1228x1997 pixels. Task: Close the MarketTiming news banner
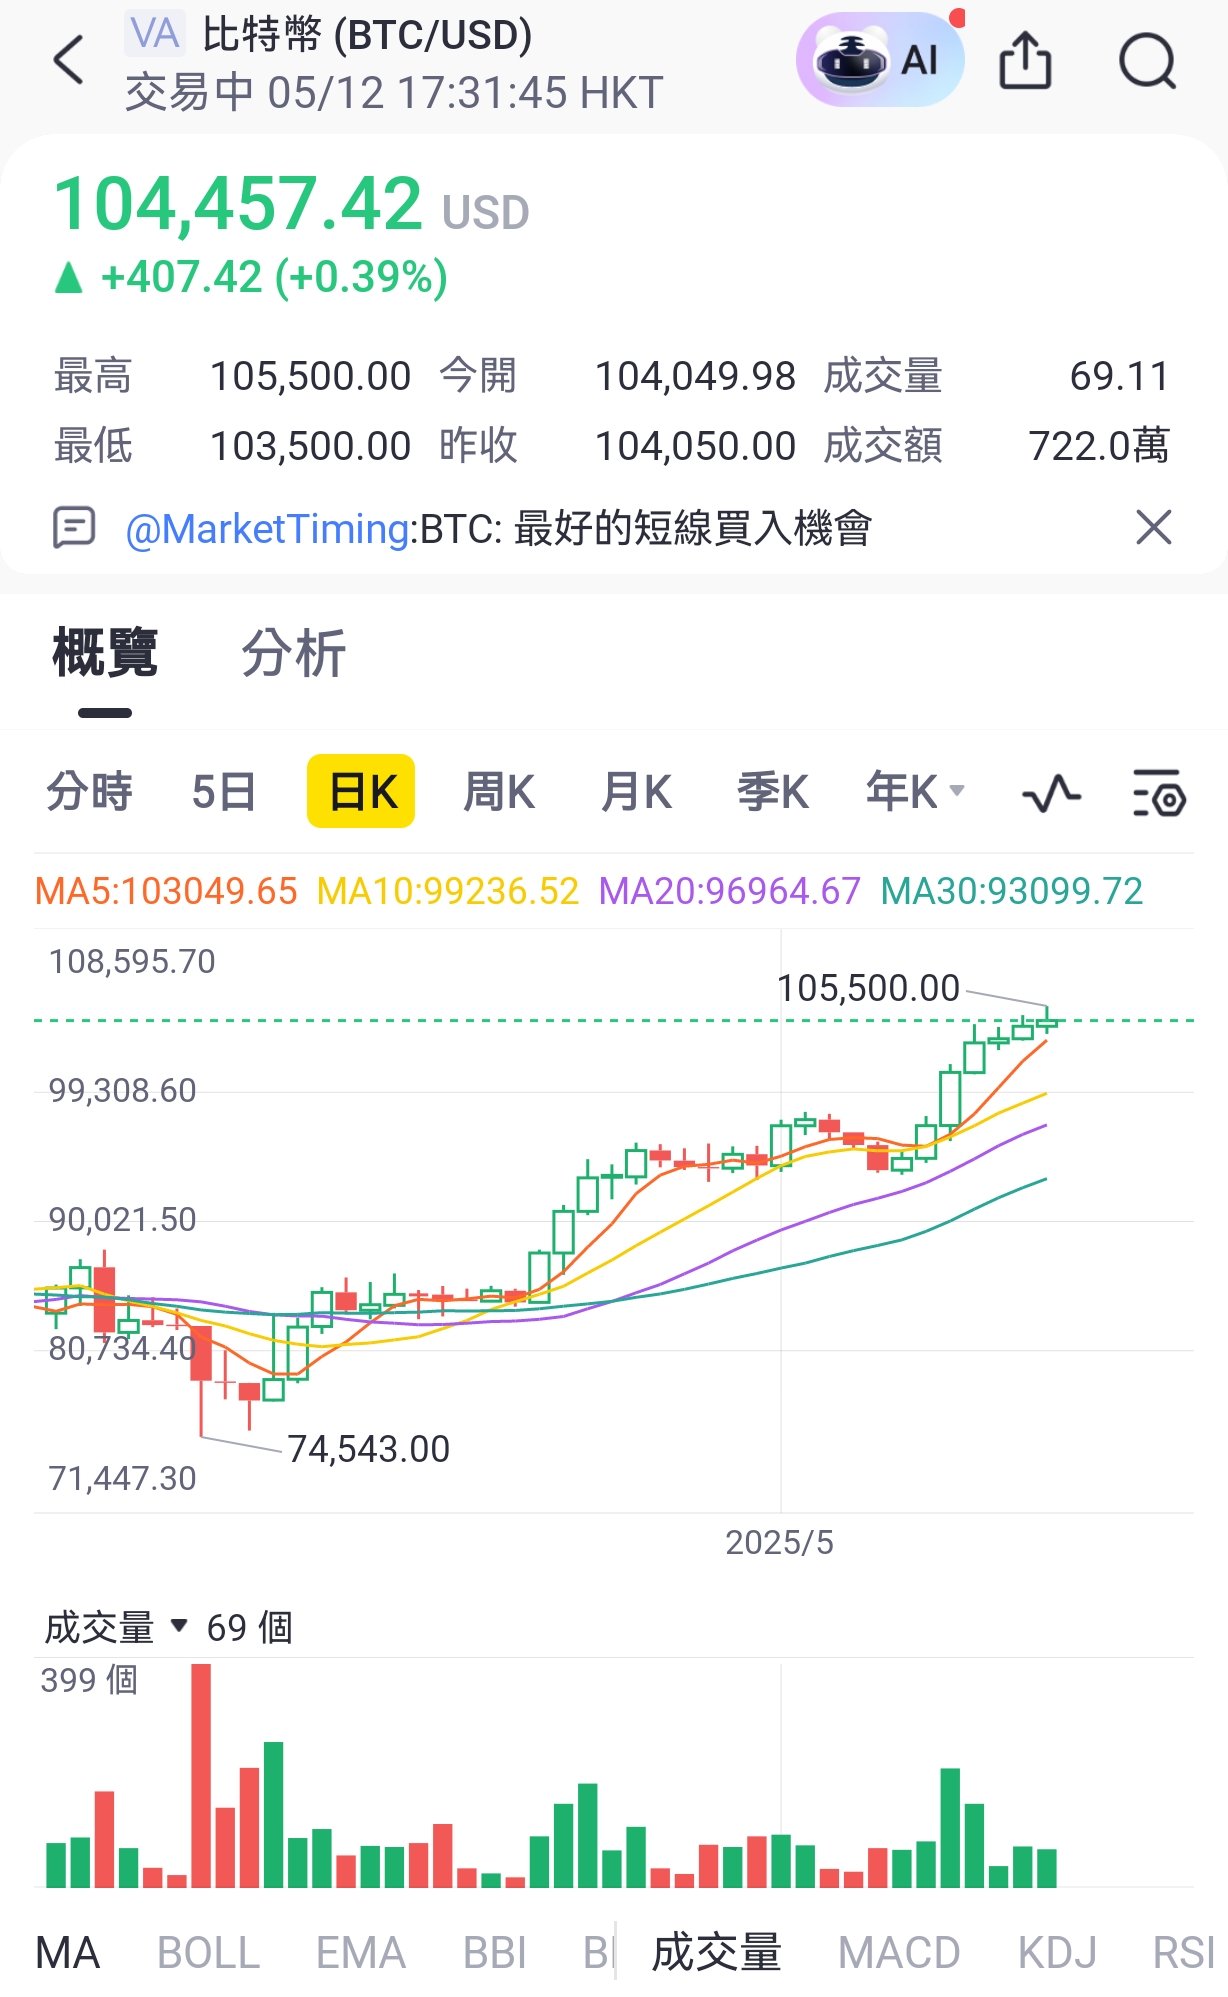(x=1154, y=527)
